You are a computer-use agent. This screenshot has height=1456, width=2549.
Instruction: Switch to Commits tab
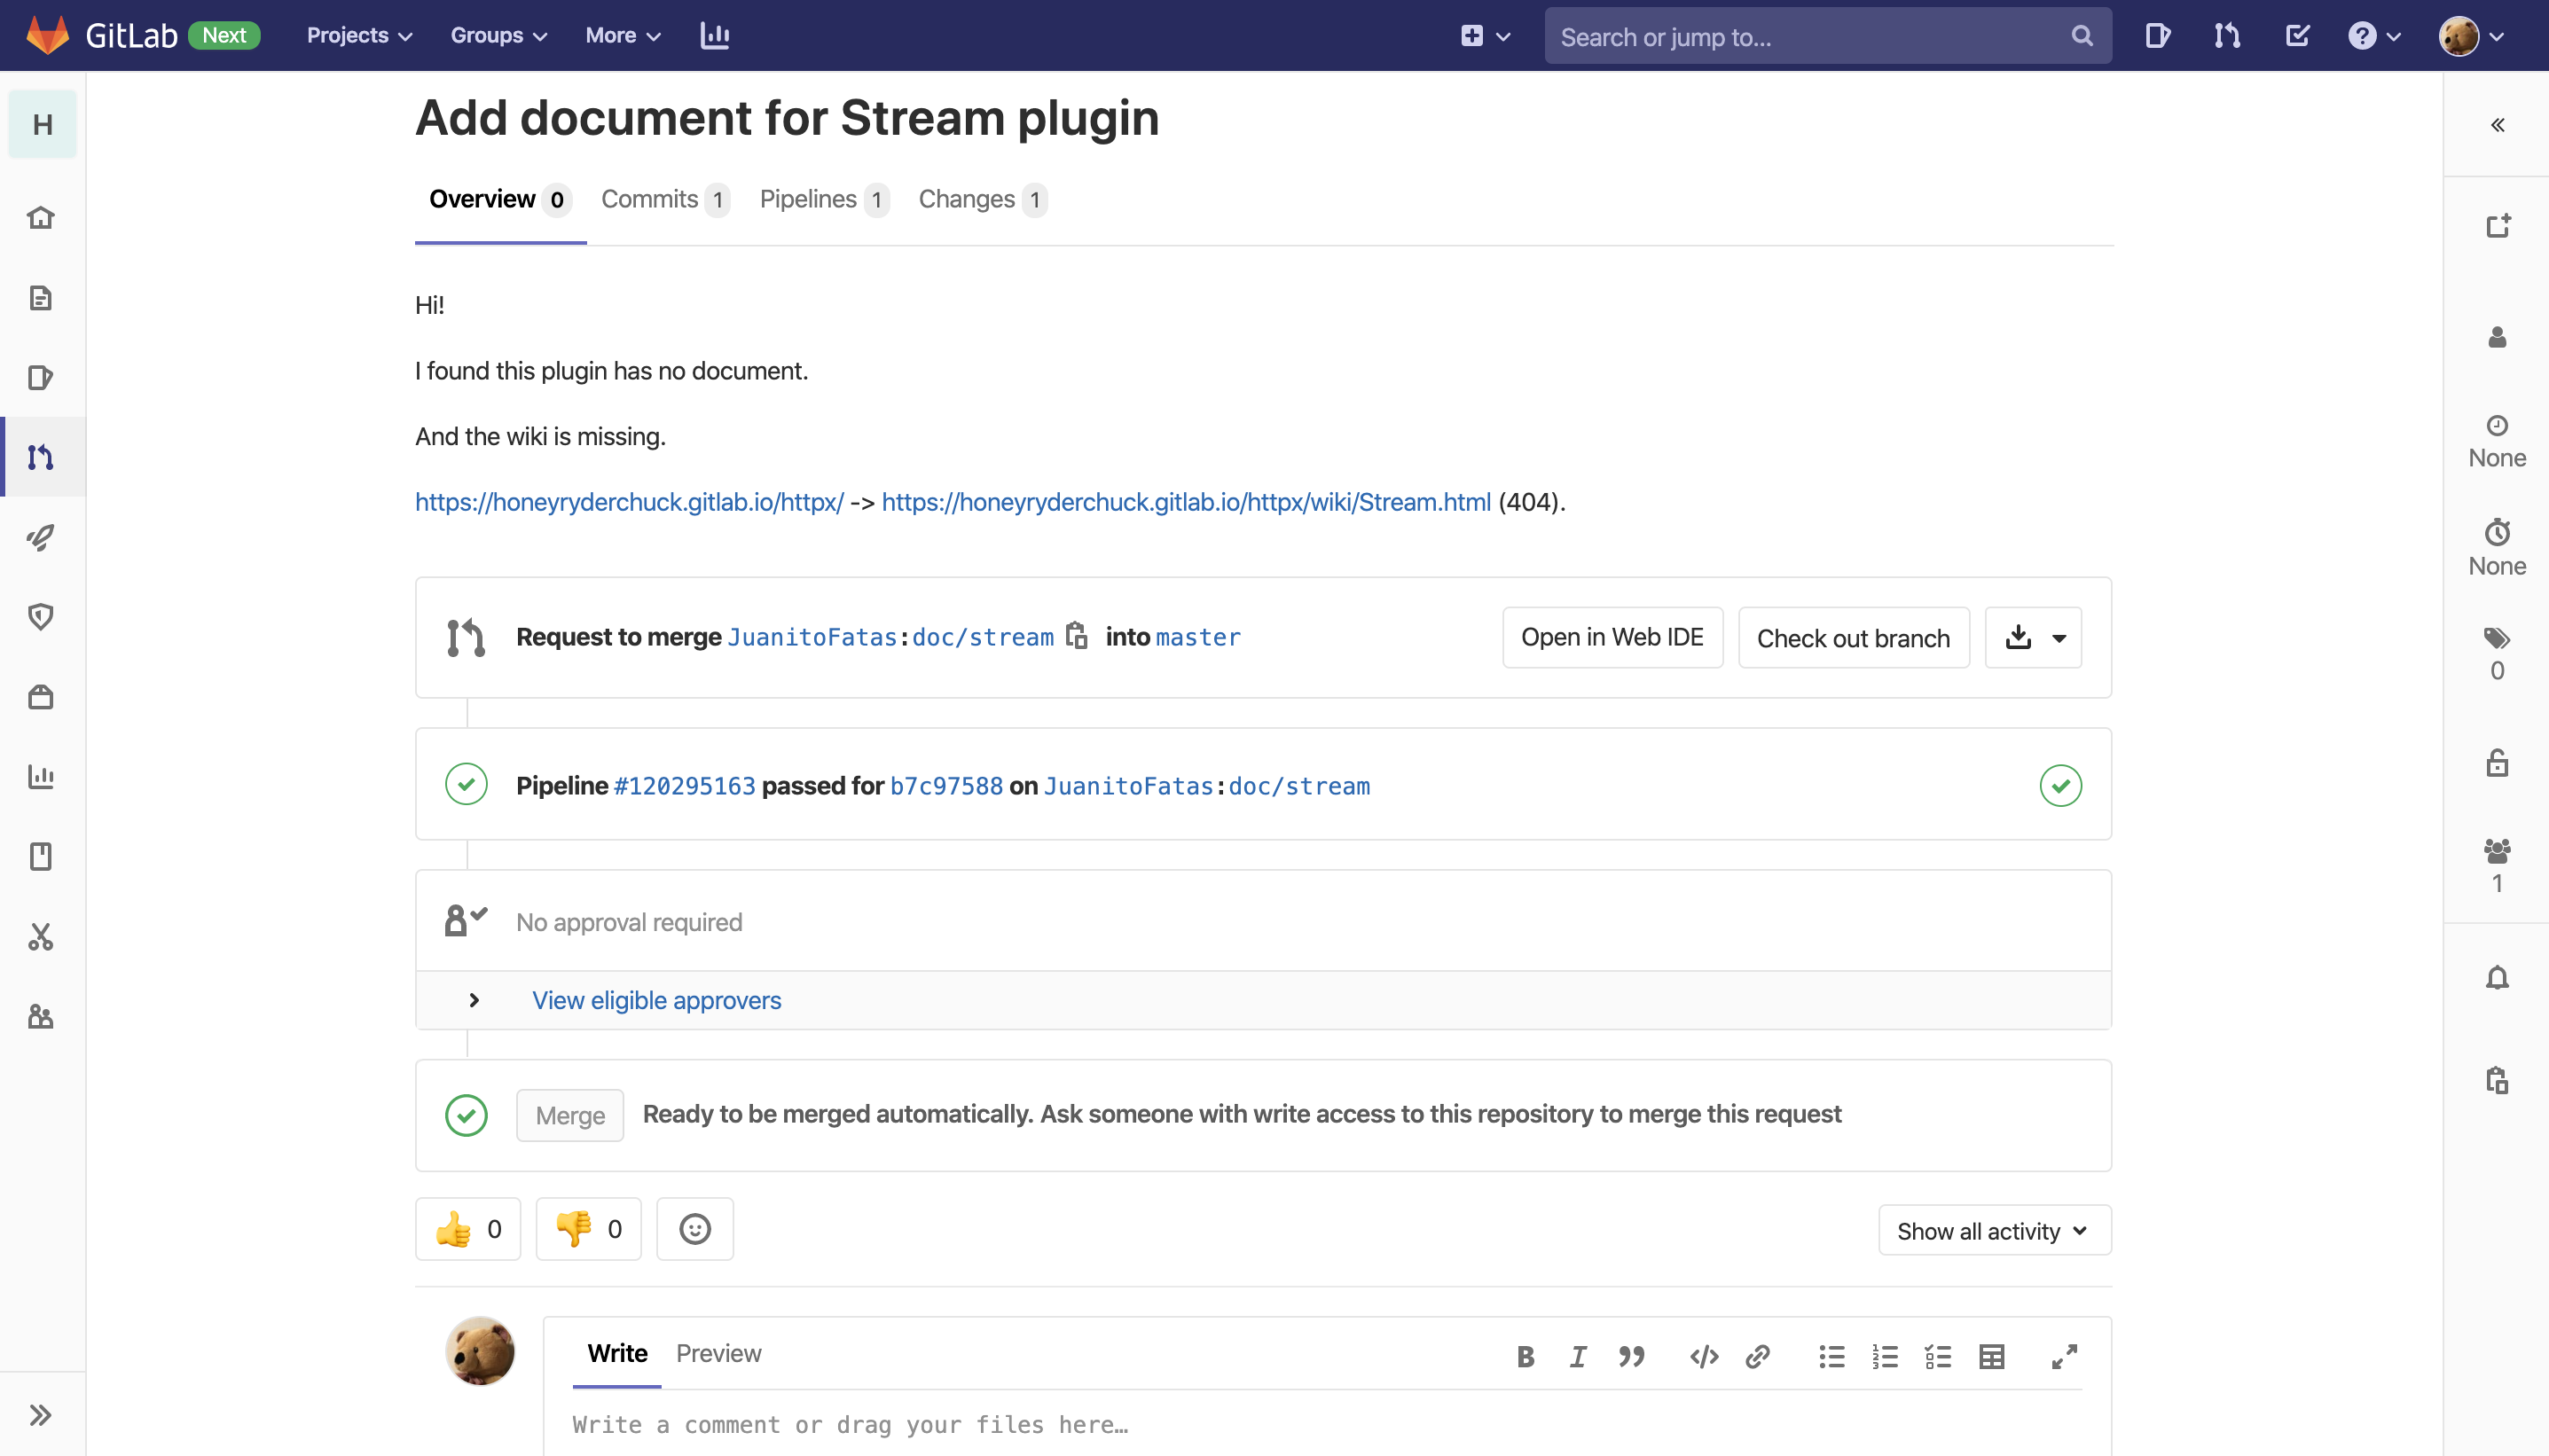pos(664,199)
